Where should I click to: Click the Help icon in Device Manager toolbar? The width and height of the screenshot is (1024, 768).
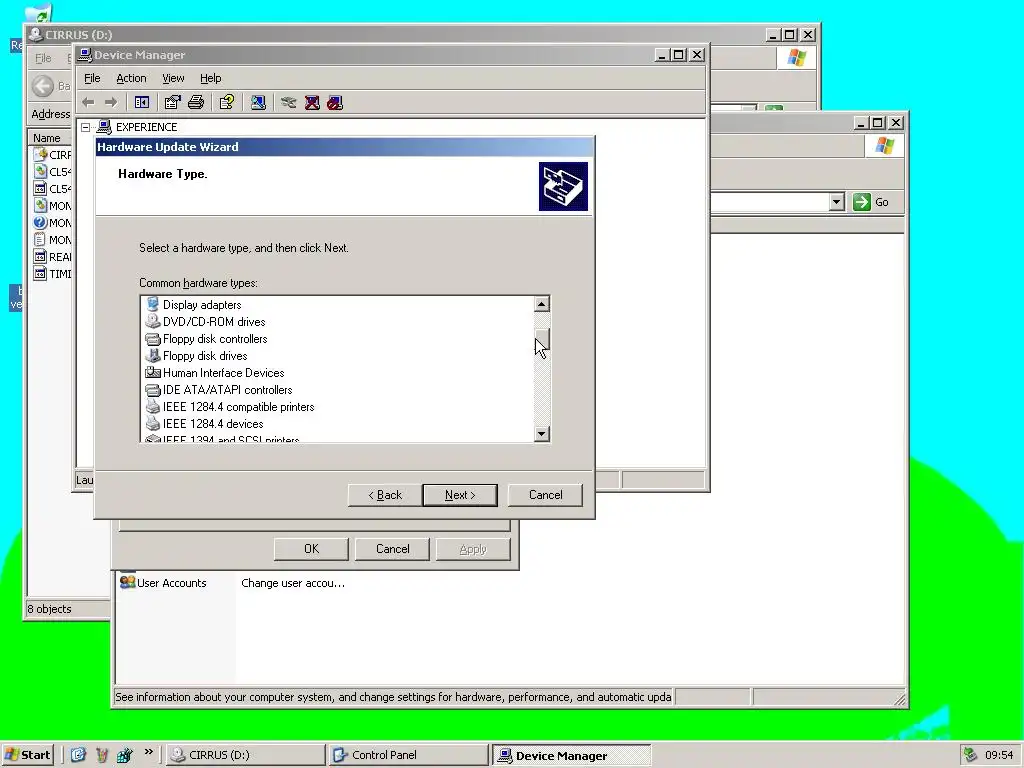(x=227, y=103)
